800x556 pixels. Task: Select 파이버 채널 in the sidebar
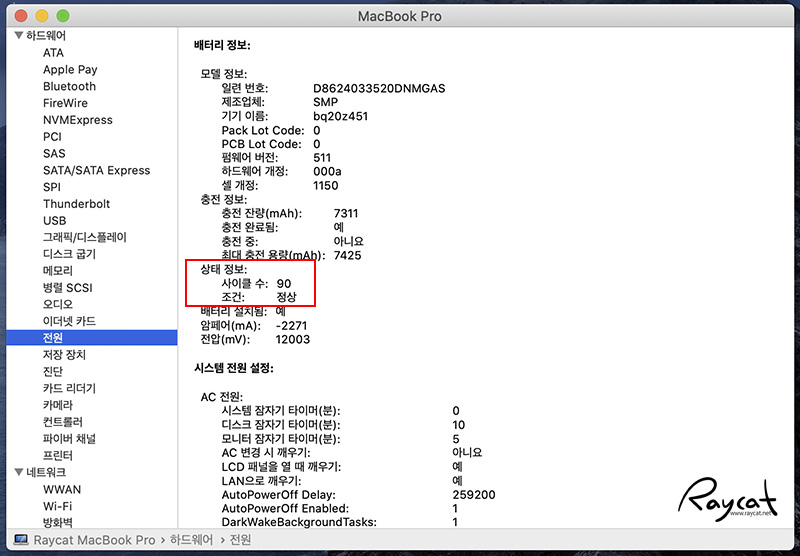pyautogui.click(x=69, y=439)
